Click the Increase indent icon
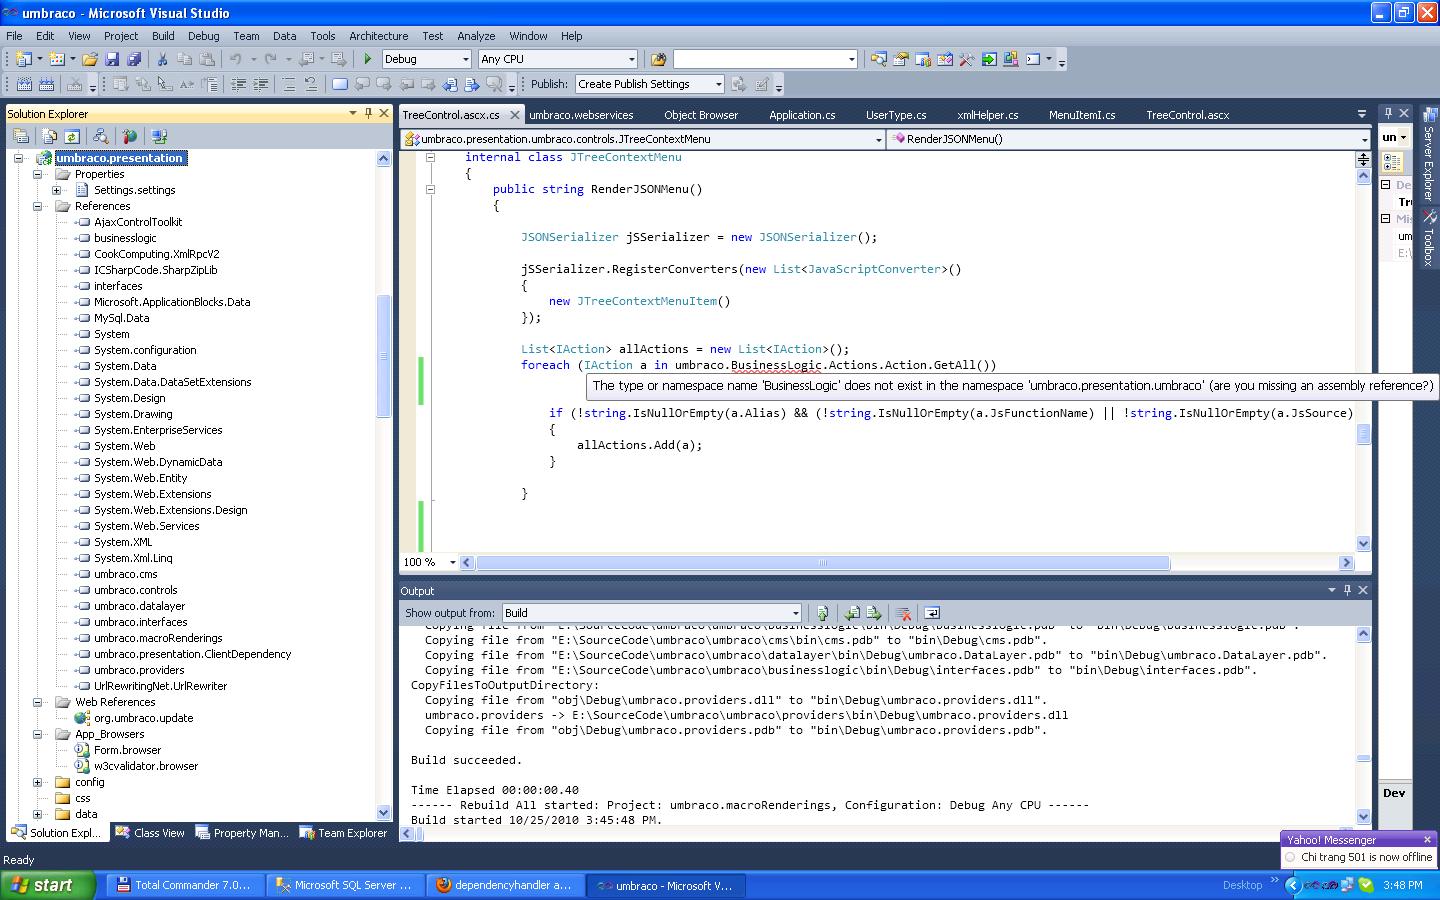 coord(262,84)
